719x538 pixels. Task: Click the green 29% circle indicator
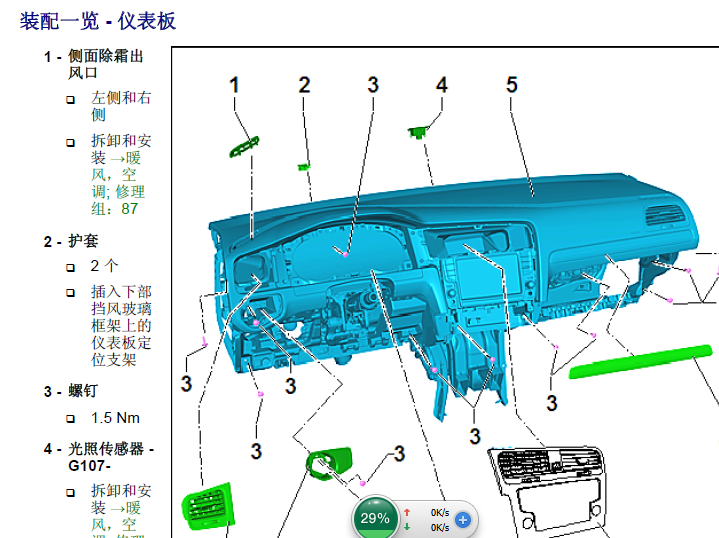375,518
